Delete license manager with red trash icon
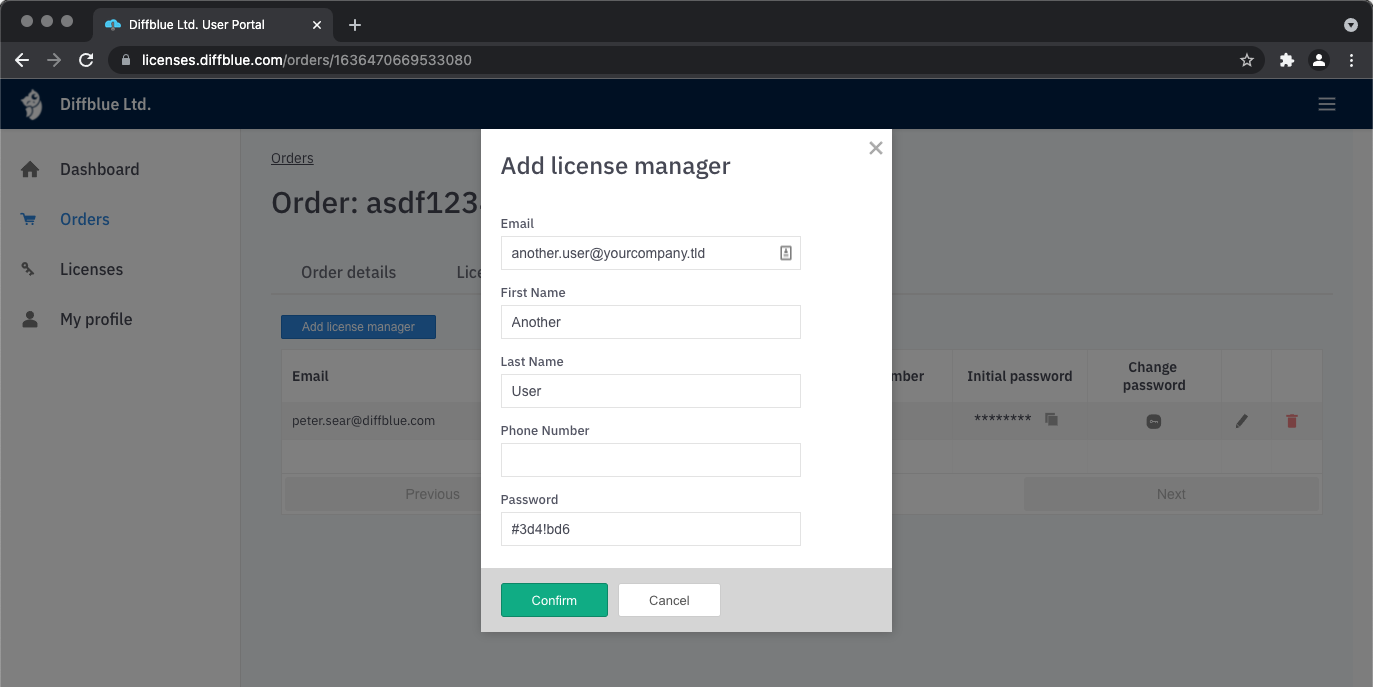The height and width of the screenshot is (687, 1373). [x=1291, y=422]
